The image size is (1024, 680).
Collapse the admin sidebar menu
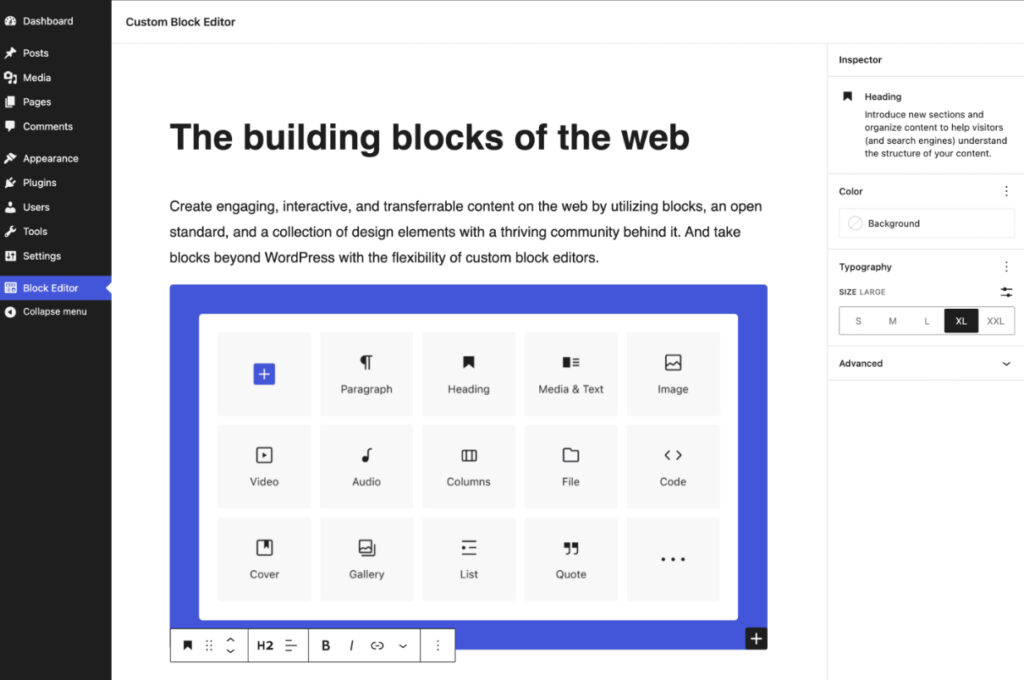pyautogui.click(x=49, y=311)
